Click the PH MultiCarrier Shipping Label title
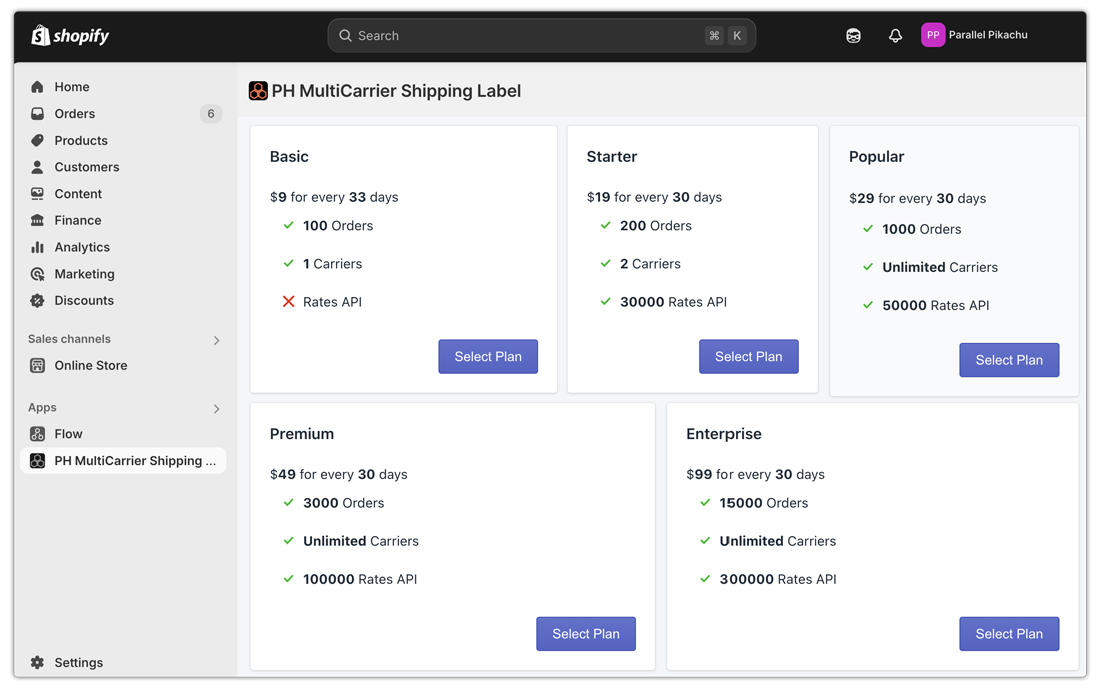This screenshot has width=1100, height=688. (396, 91)
